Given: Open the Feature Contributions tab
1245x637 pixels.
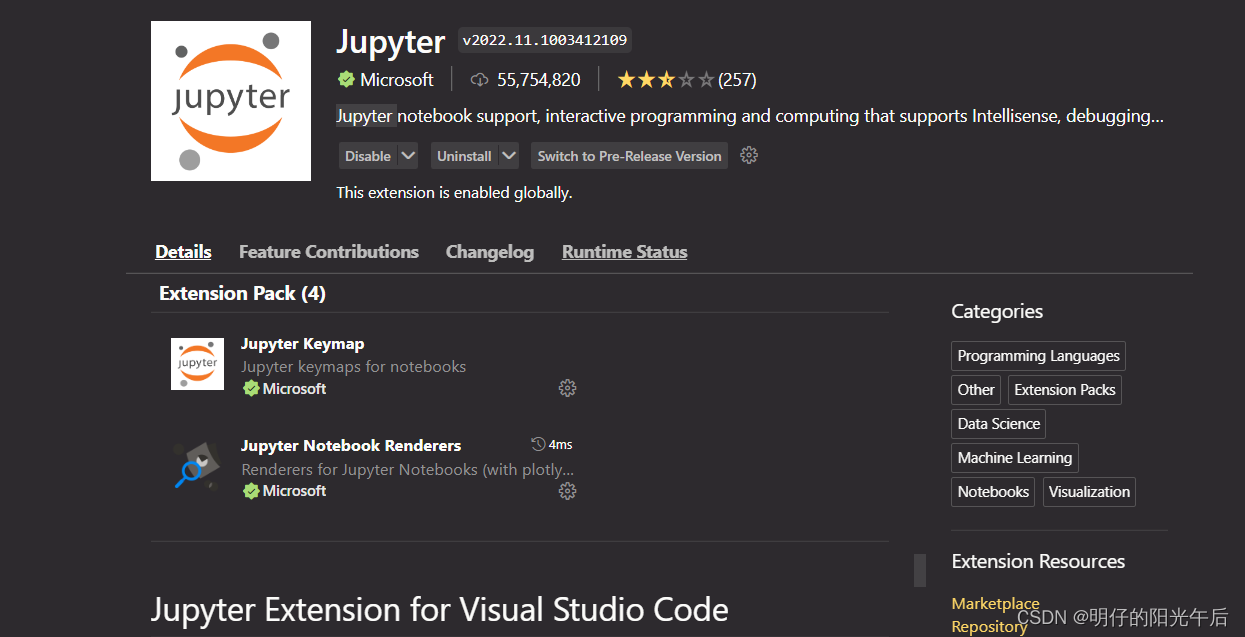Looking at the screenshot, I should coord(329,252).
